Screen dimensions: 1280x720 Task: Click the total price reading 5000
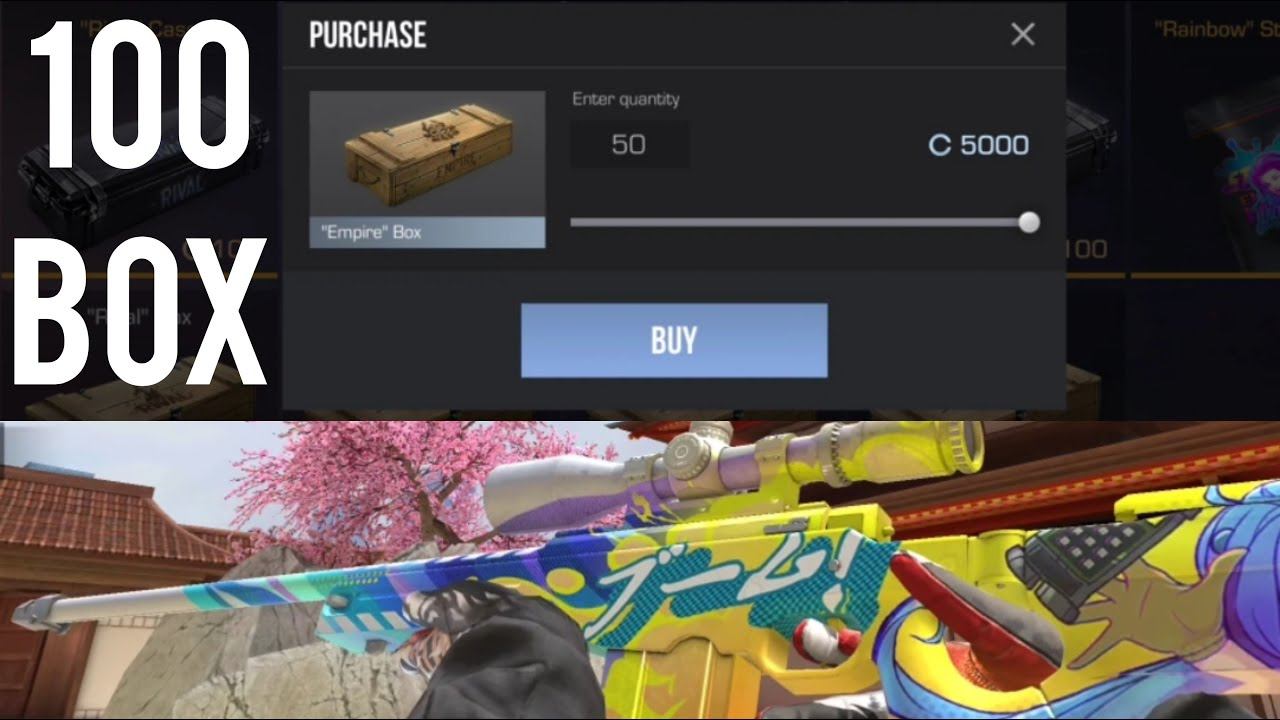coord(994,146)
